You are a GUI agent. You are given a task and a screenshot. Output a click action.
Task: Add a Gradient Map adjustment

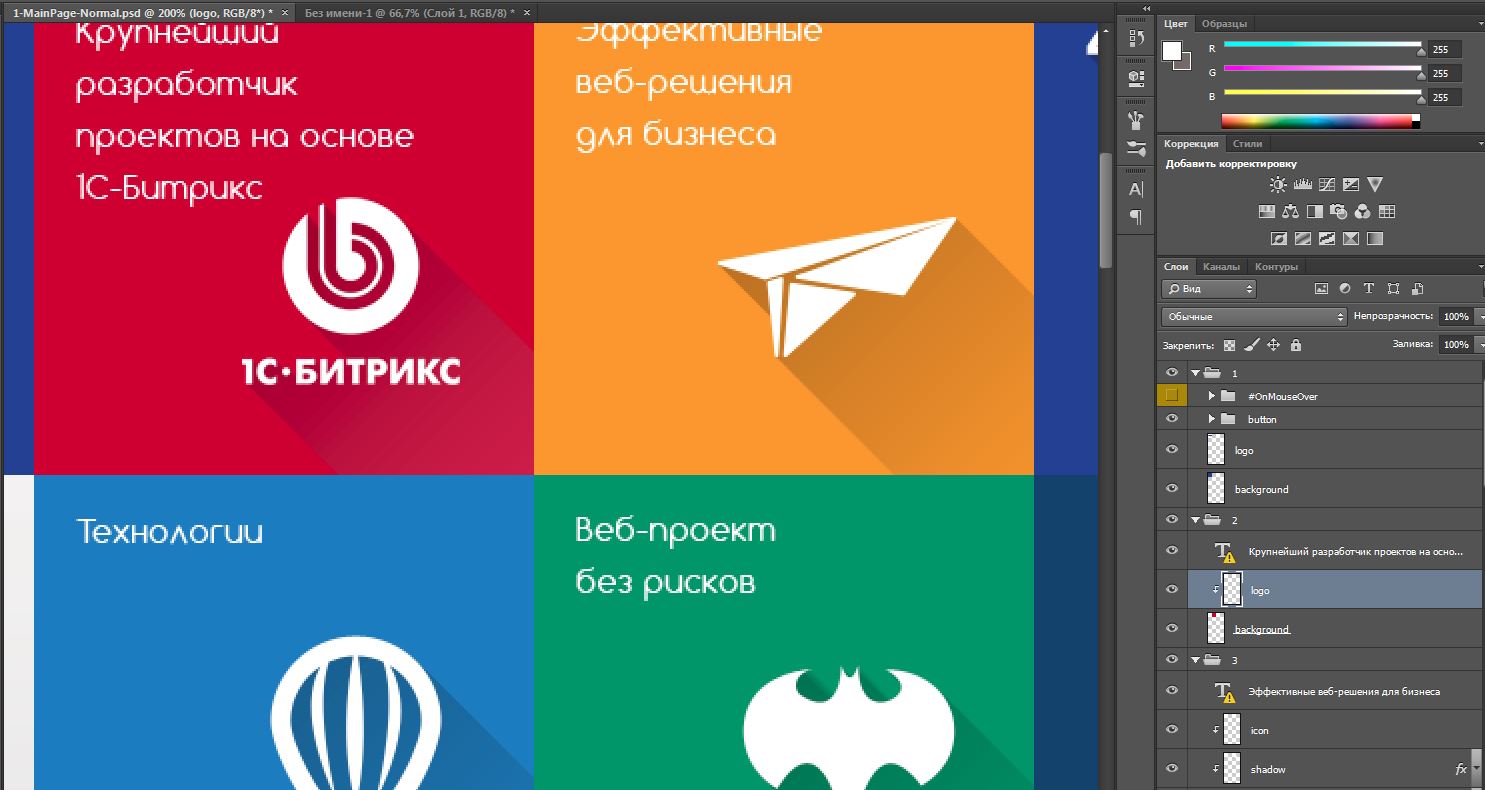point(1375,239)
